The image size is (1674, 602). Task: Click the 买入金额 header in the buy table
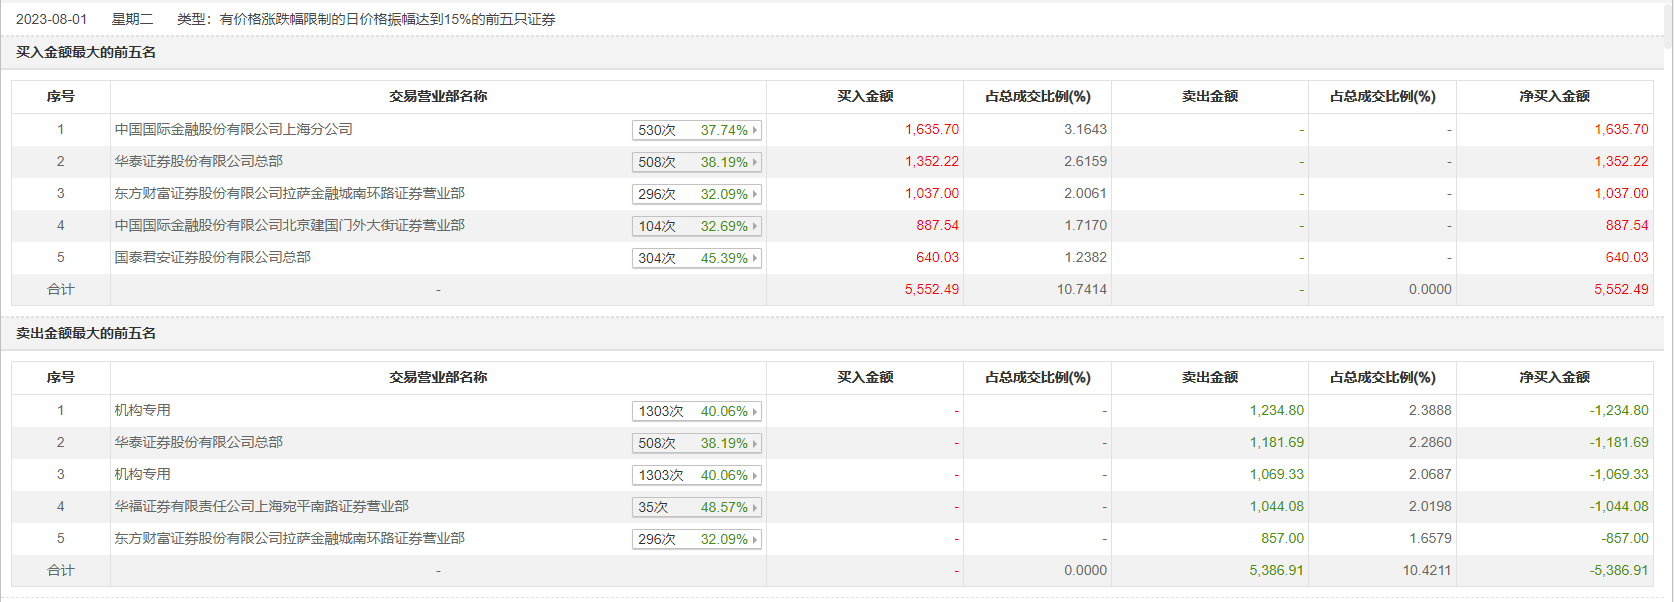click(x=865, y=96)
